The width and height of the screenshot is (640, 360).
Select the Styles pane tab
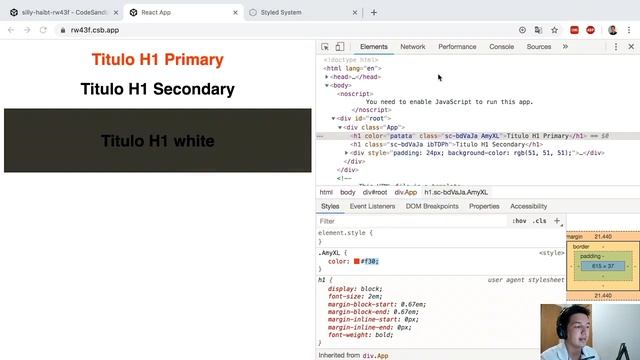tap(330, 206)
